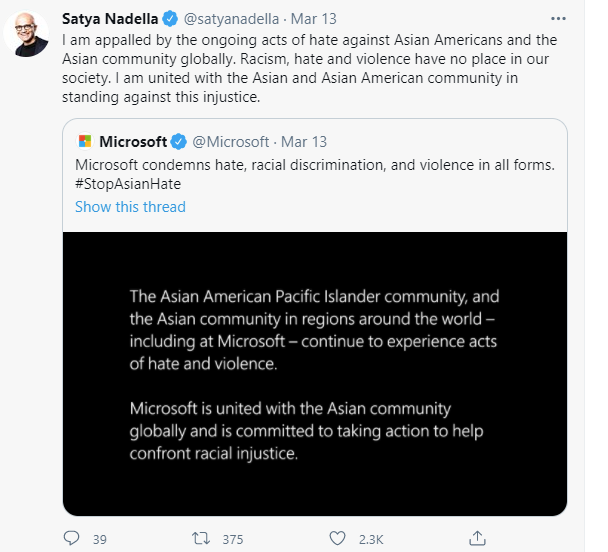Click the black image with the Microsoft statement
The image size is (608, 552).
315,375
